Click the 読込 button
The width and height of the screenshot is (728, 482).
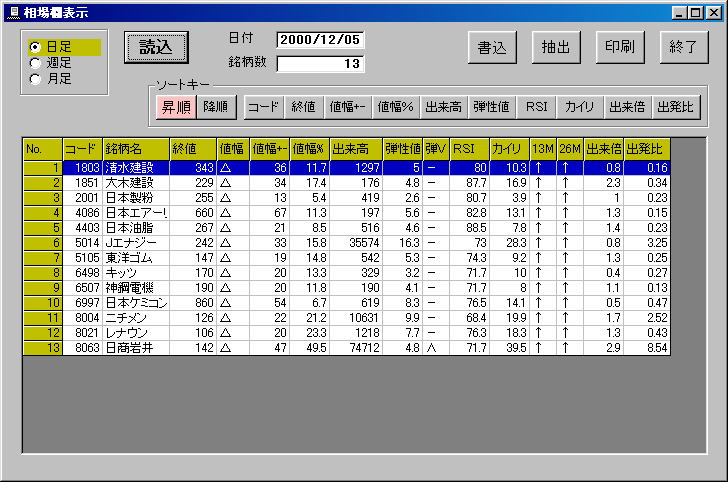tap(156, 47)
